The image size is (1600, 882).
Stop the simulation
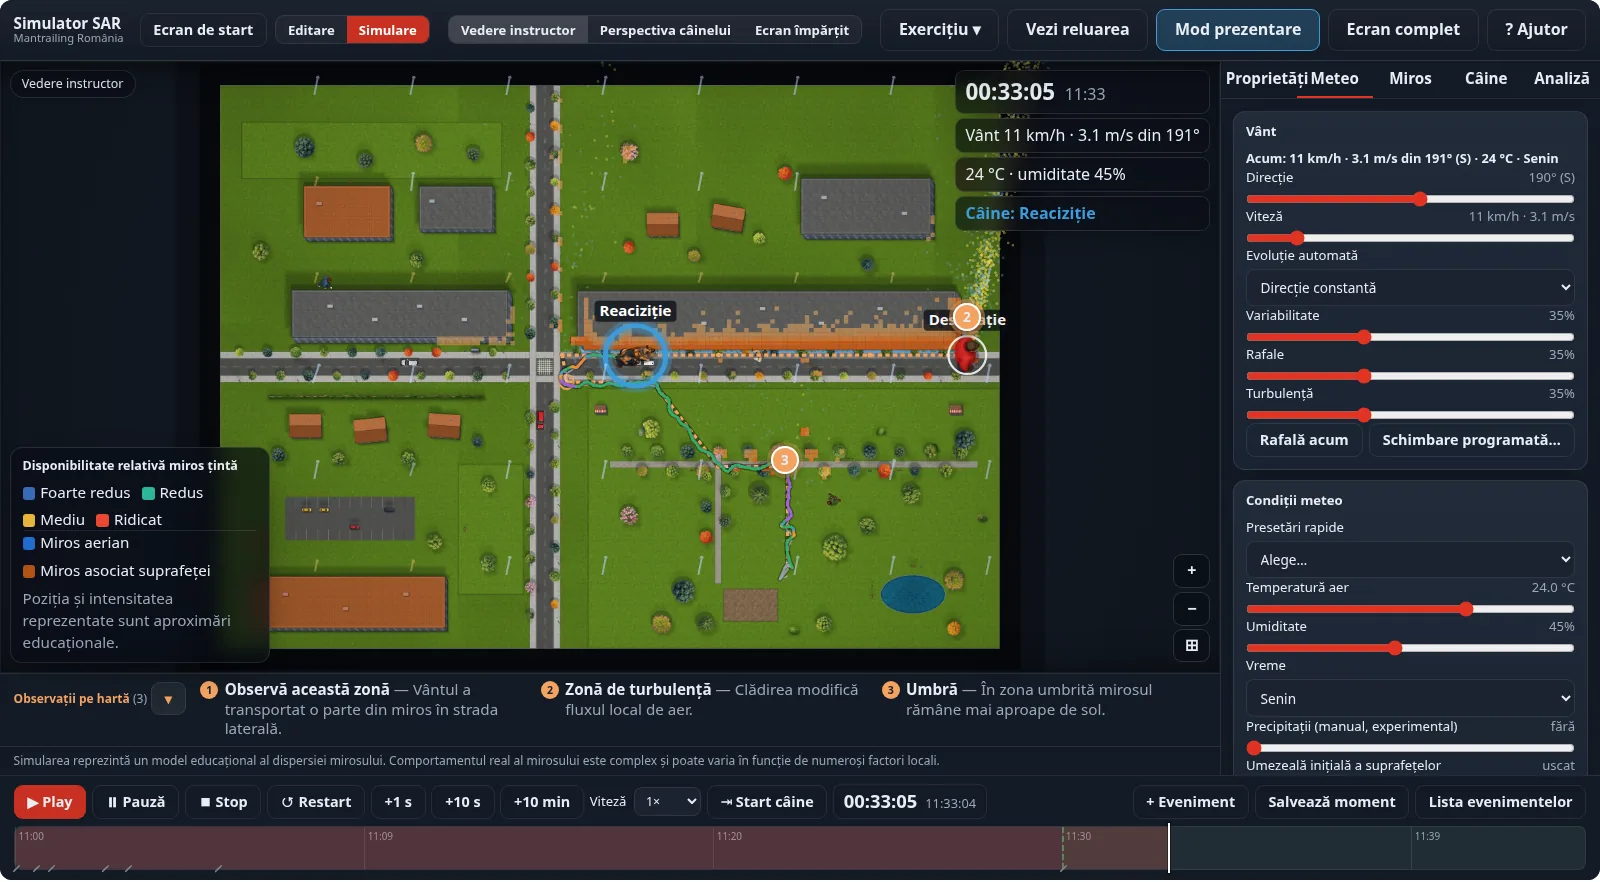(x=223, y=802)
